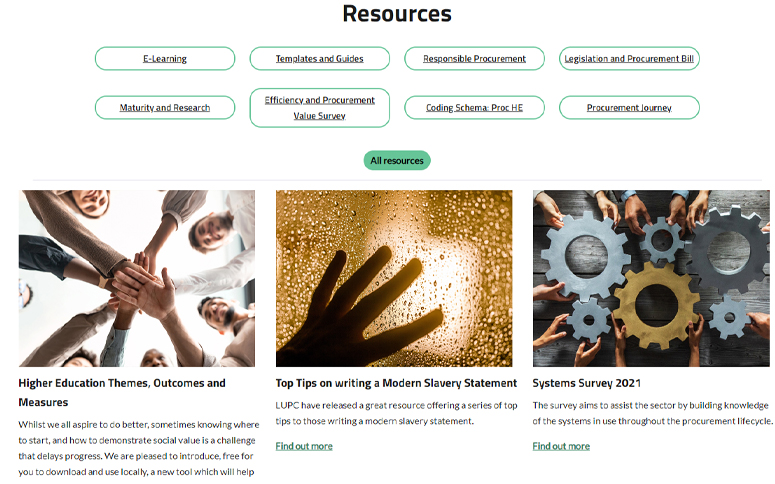Click the Resources page heading
775x484 pixels.
[x=397, y=13]
